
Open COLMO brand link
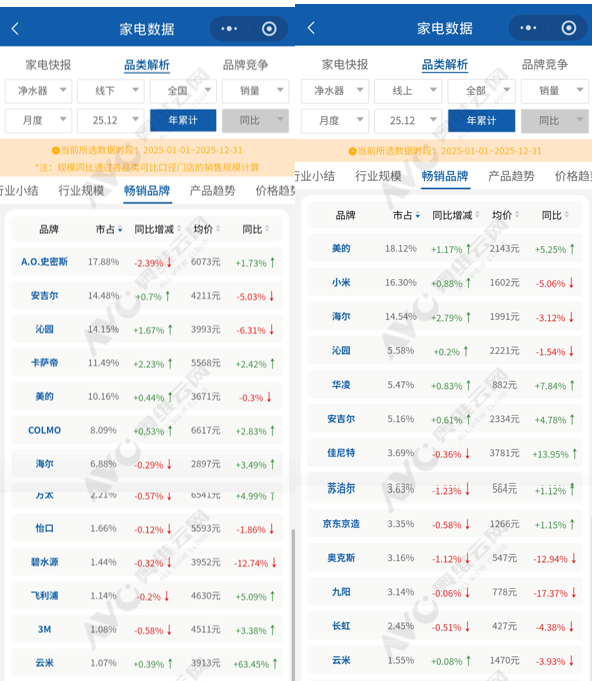[x=44, y=430]
